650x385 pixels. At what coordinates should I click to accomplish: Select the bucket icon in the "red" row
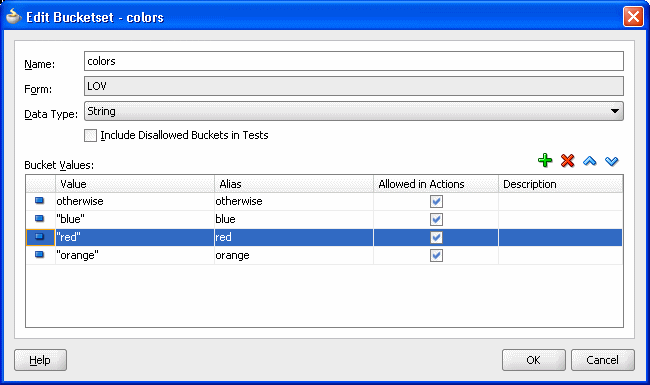point(39,237)
